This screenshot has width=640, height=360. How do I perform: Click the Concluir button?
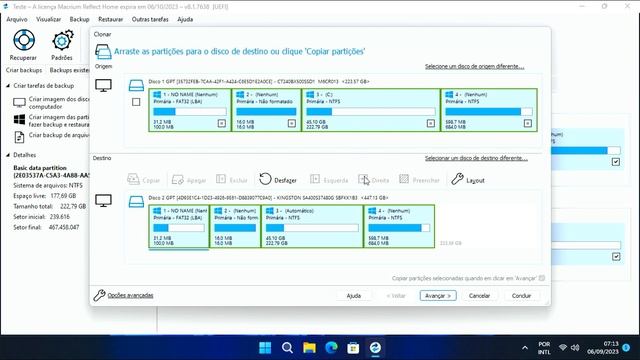(x=522, y=296)
